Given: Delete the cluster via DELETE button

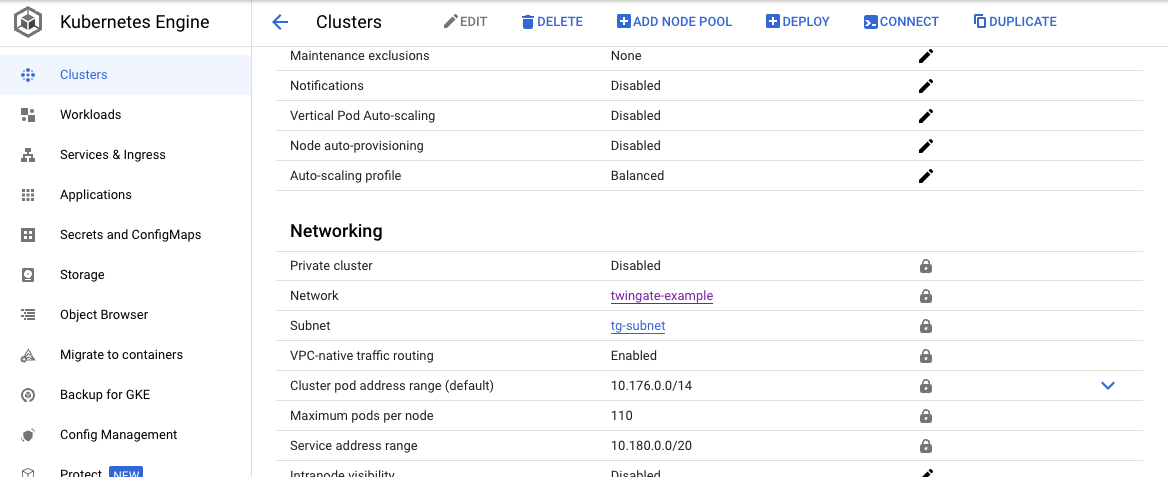Looking at the screenshot, I should (x=552, y=22).
